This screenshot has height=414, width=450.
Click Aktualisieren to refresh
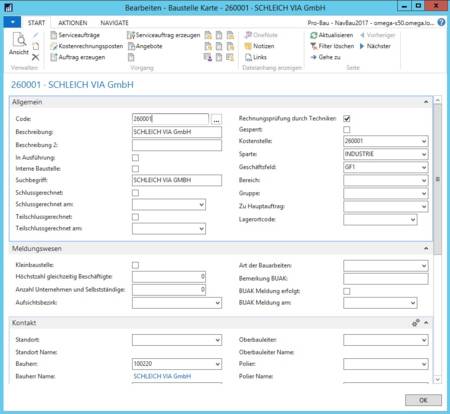point(332,35)
